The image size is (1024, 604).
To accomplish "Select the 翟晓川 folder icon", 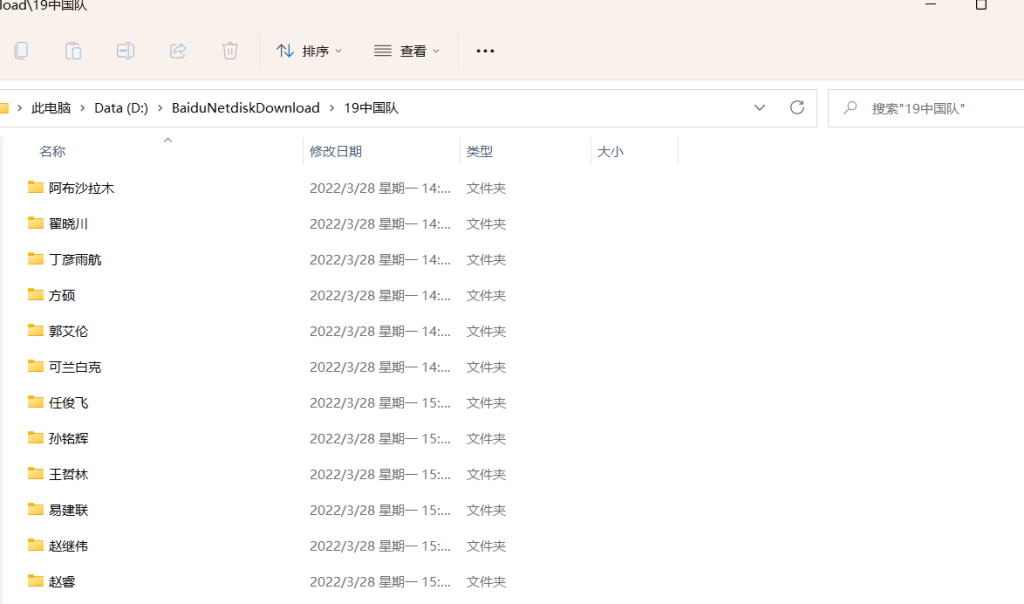I will (x=35, y=223).
